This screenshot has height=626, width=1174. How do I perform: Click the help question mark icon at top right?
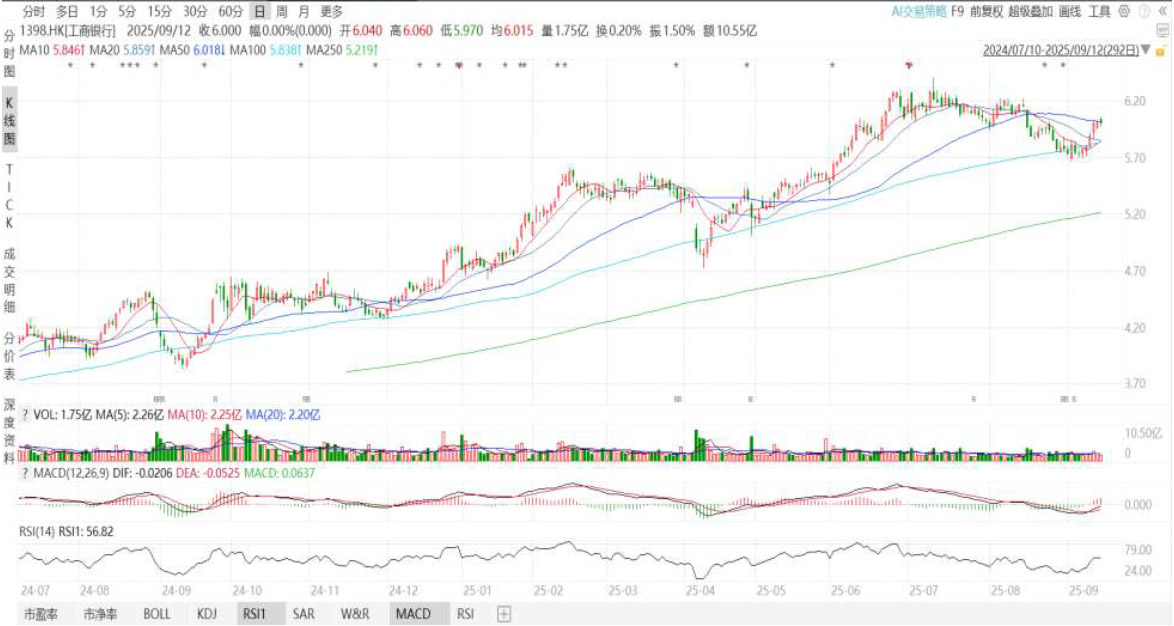(1143, 11)
